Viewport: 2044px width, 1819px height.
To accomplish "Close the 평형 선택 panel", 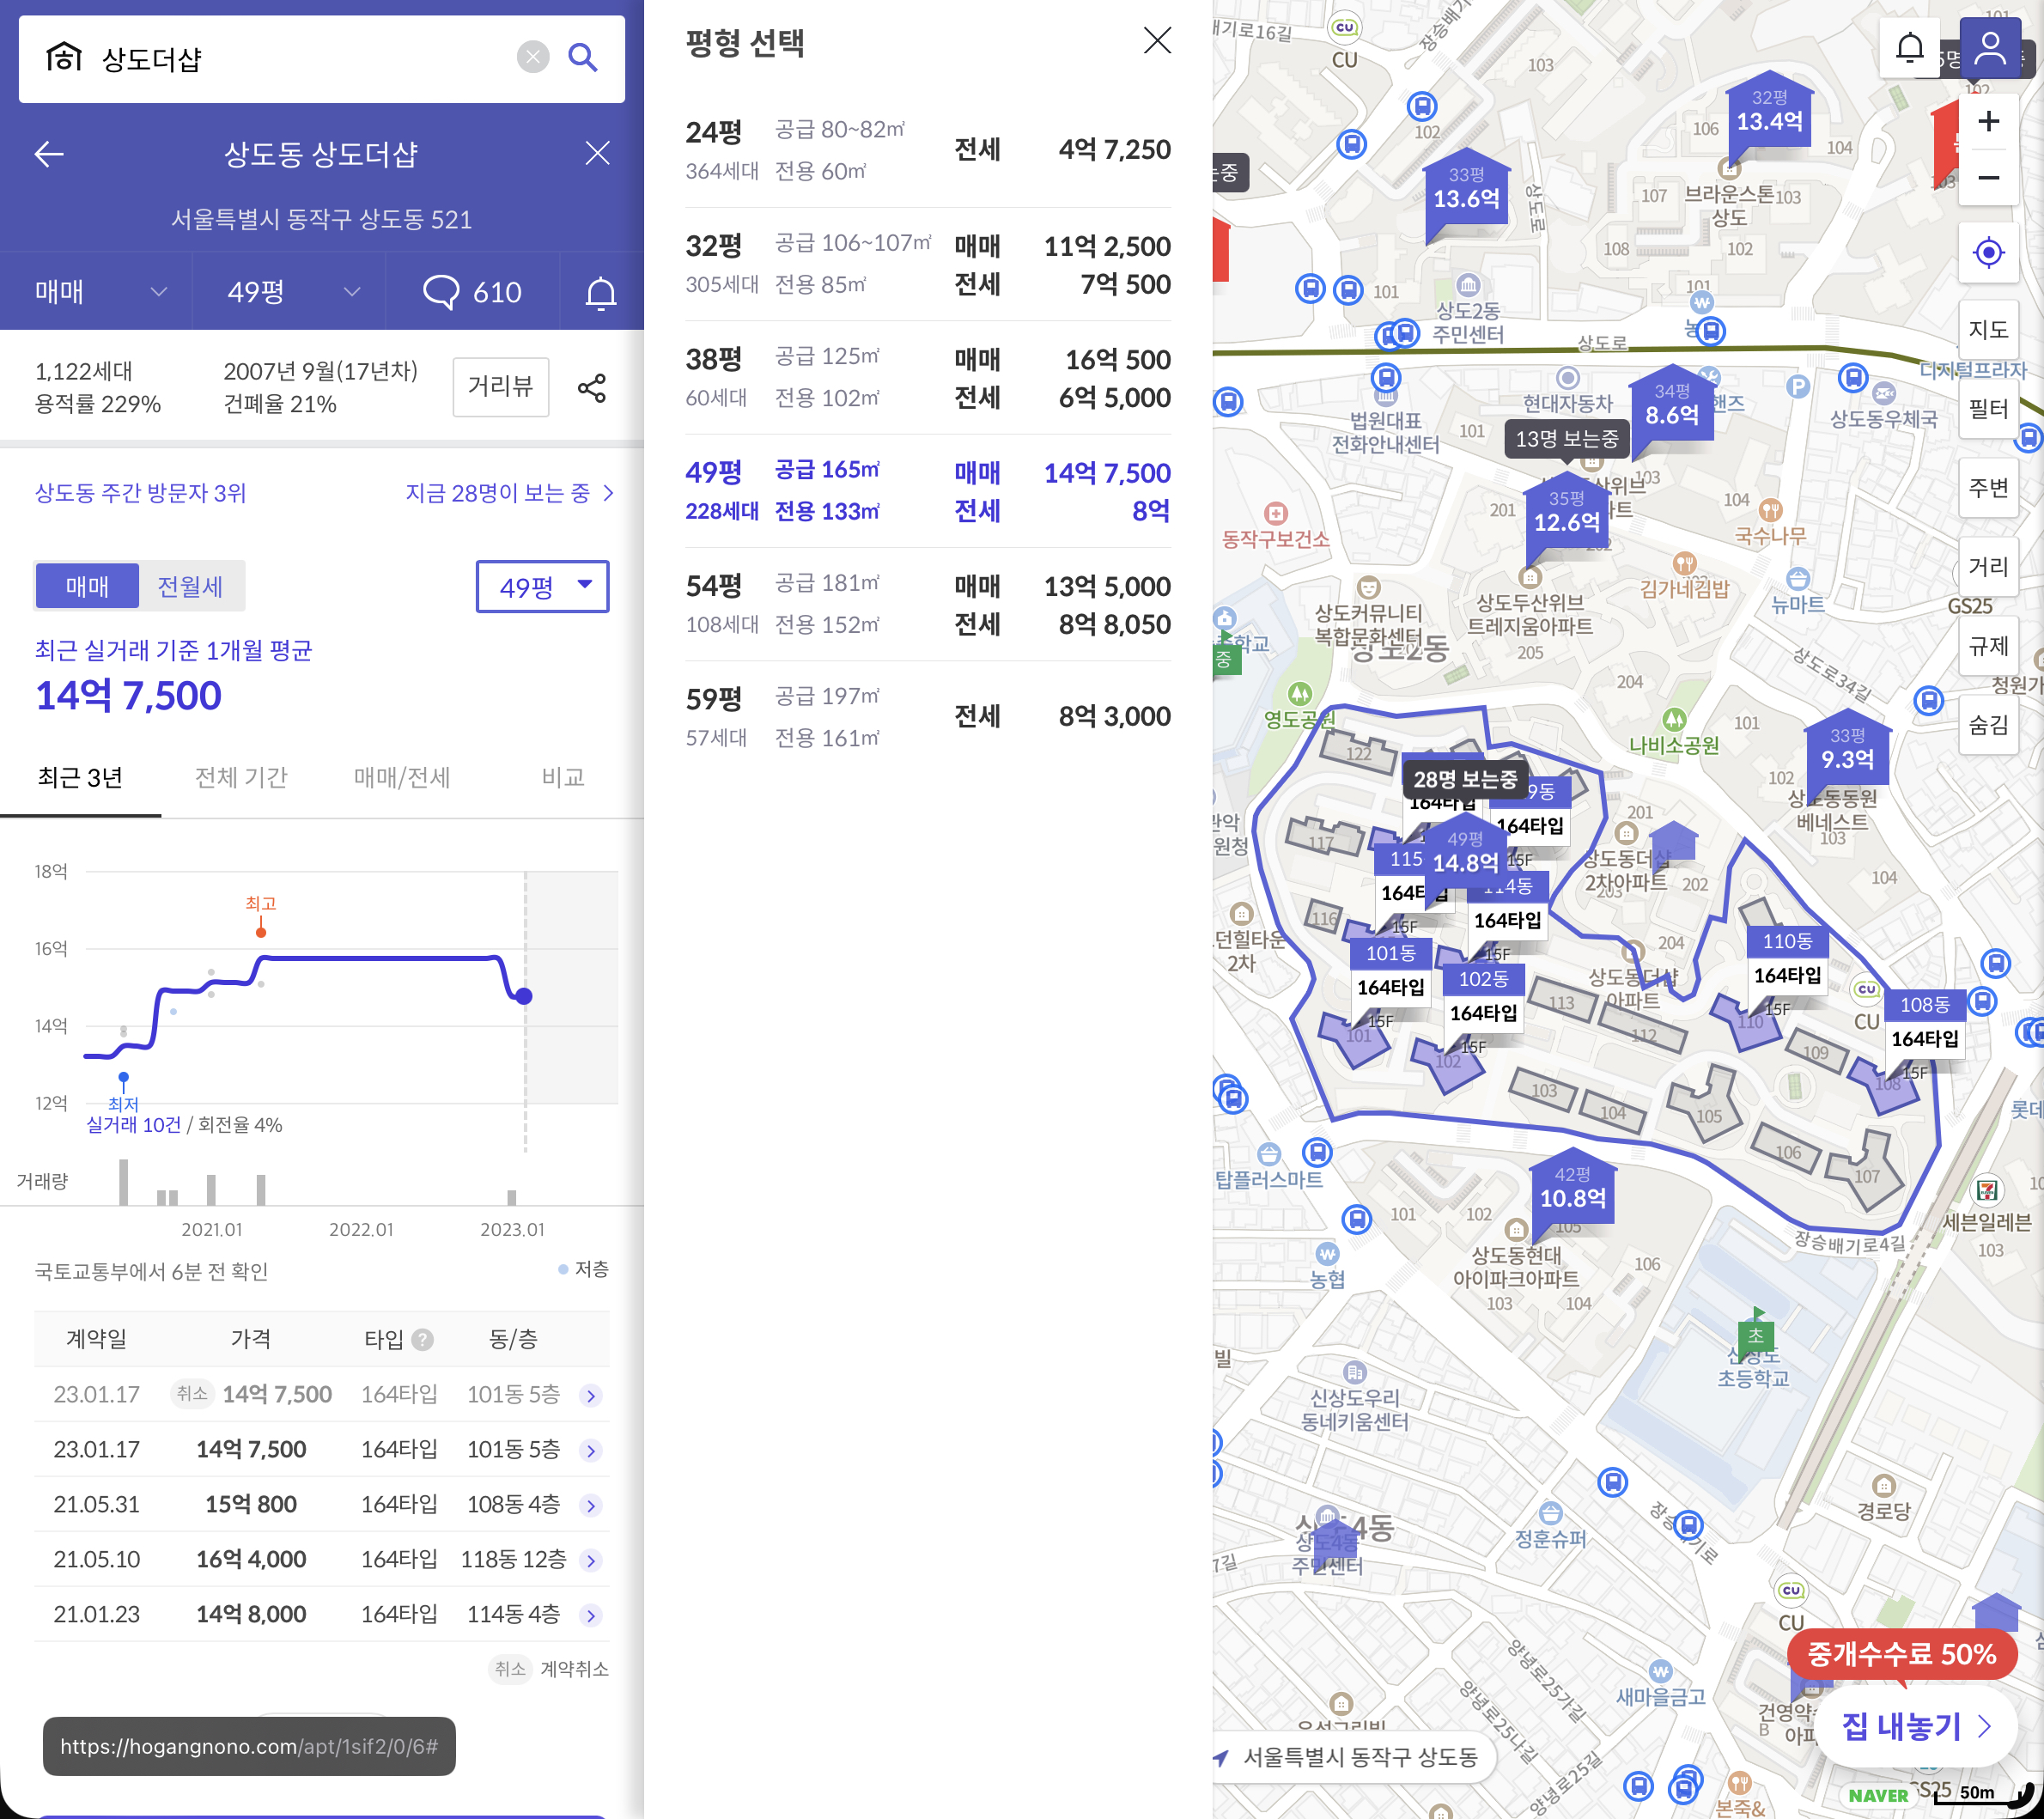I will pos(1157,41).
